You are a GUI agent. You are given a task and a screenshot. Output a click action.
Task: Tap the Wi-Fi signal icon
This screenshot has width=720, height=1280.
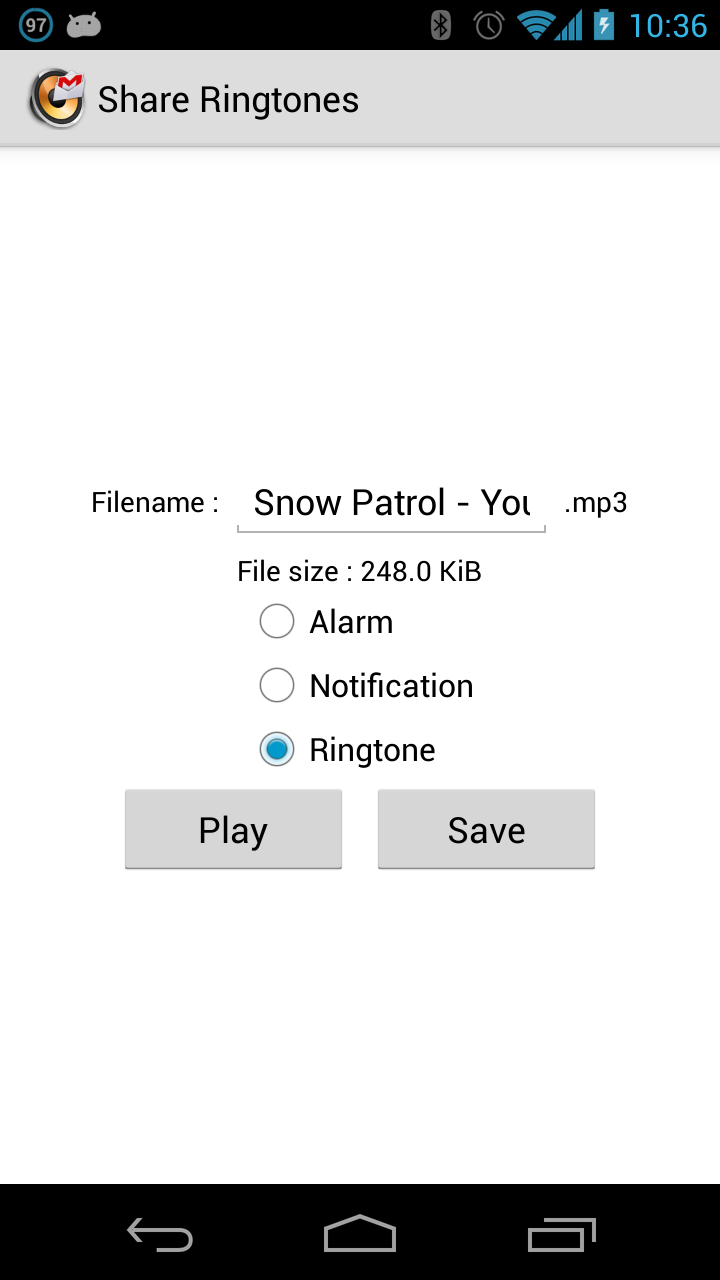click(536, 25)
